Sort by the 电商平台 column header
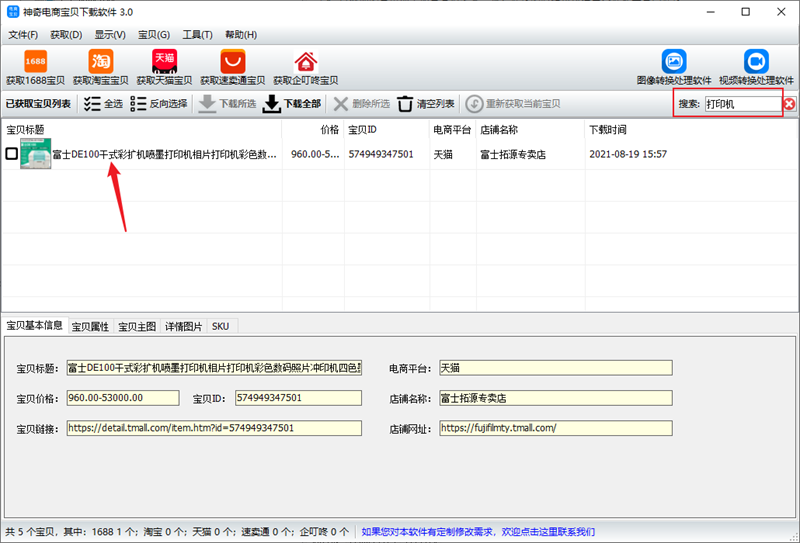 point(453,130)
